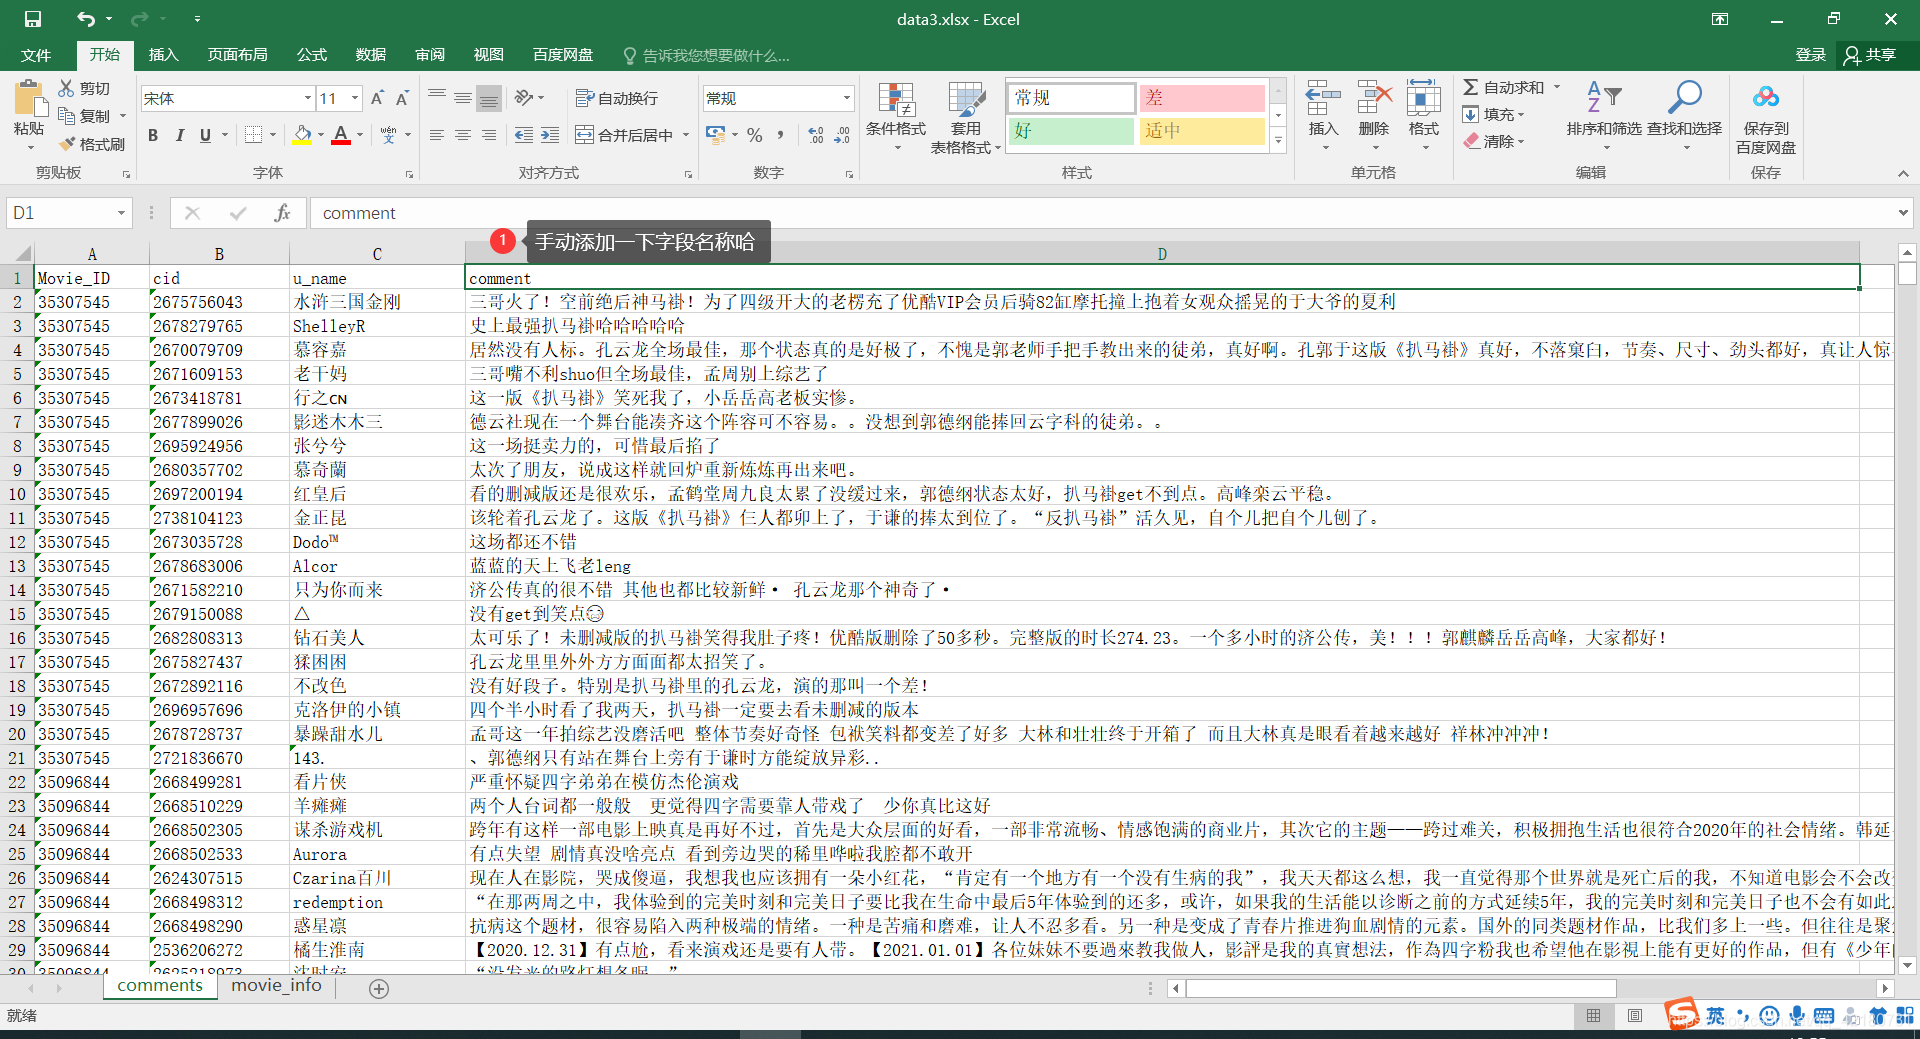Open the 文件 File menu

click(x=36, y=55)
